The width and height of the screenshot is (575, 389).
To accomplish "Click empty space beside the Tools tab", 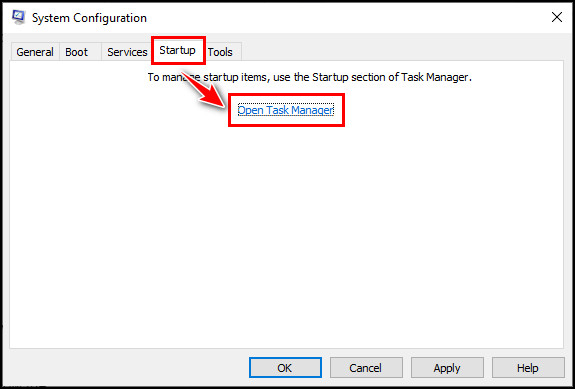I will point(403,51).
